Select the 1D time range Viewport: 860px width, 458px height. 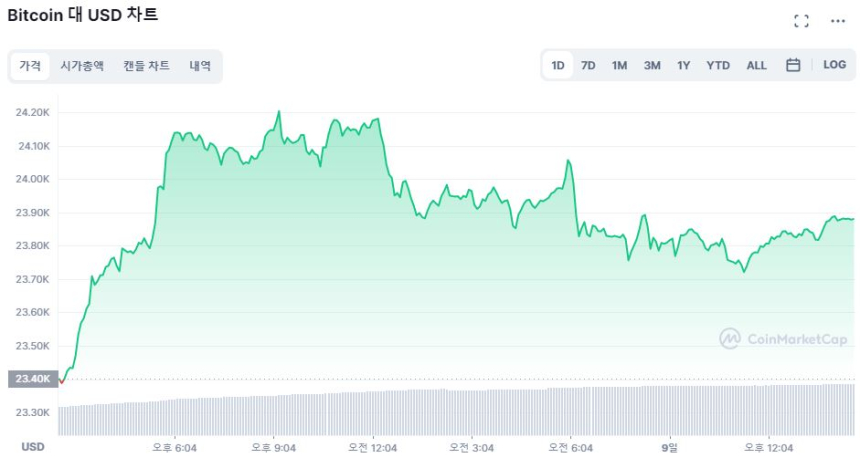click(558, 66)
